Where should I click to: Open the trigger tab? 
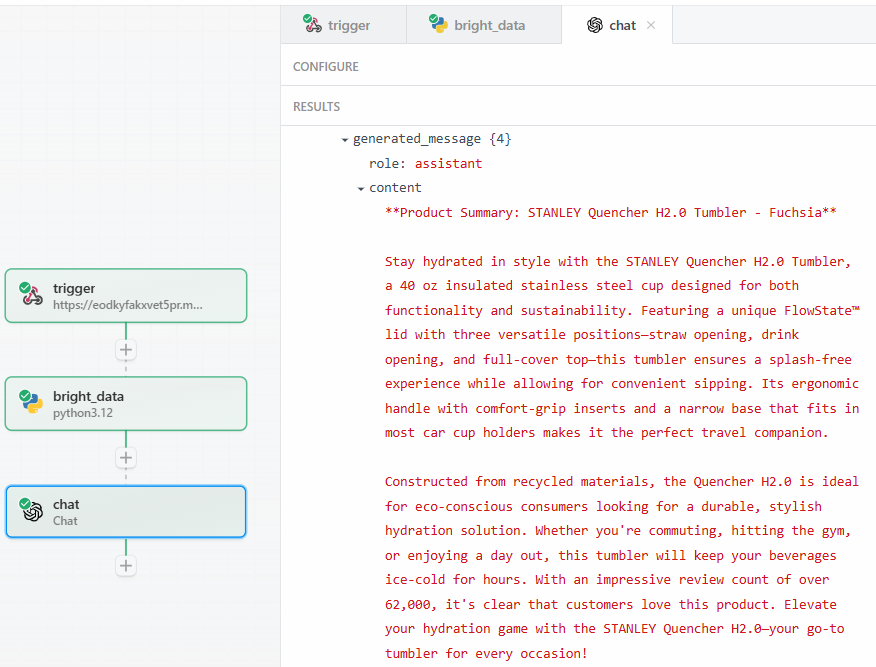pos(343,25)
